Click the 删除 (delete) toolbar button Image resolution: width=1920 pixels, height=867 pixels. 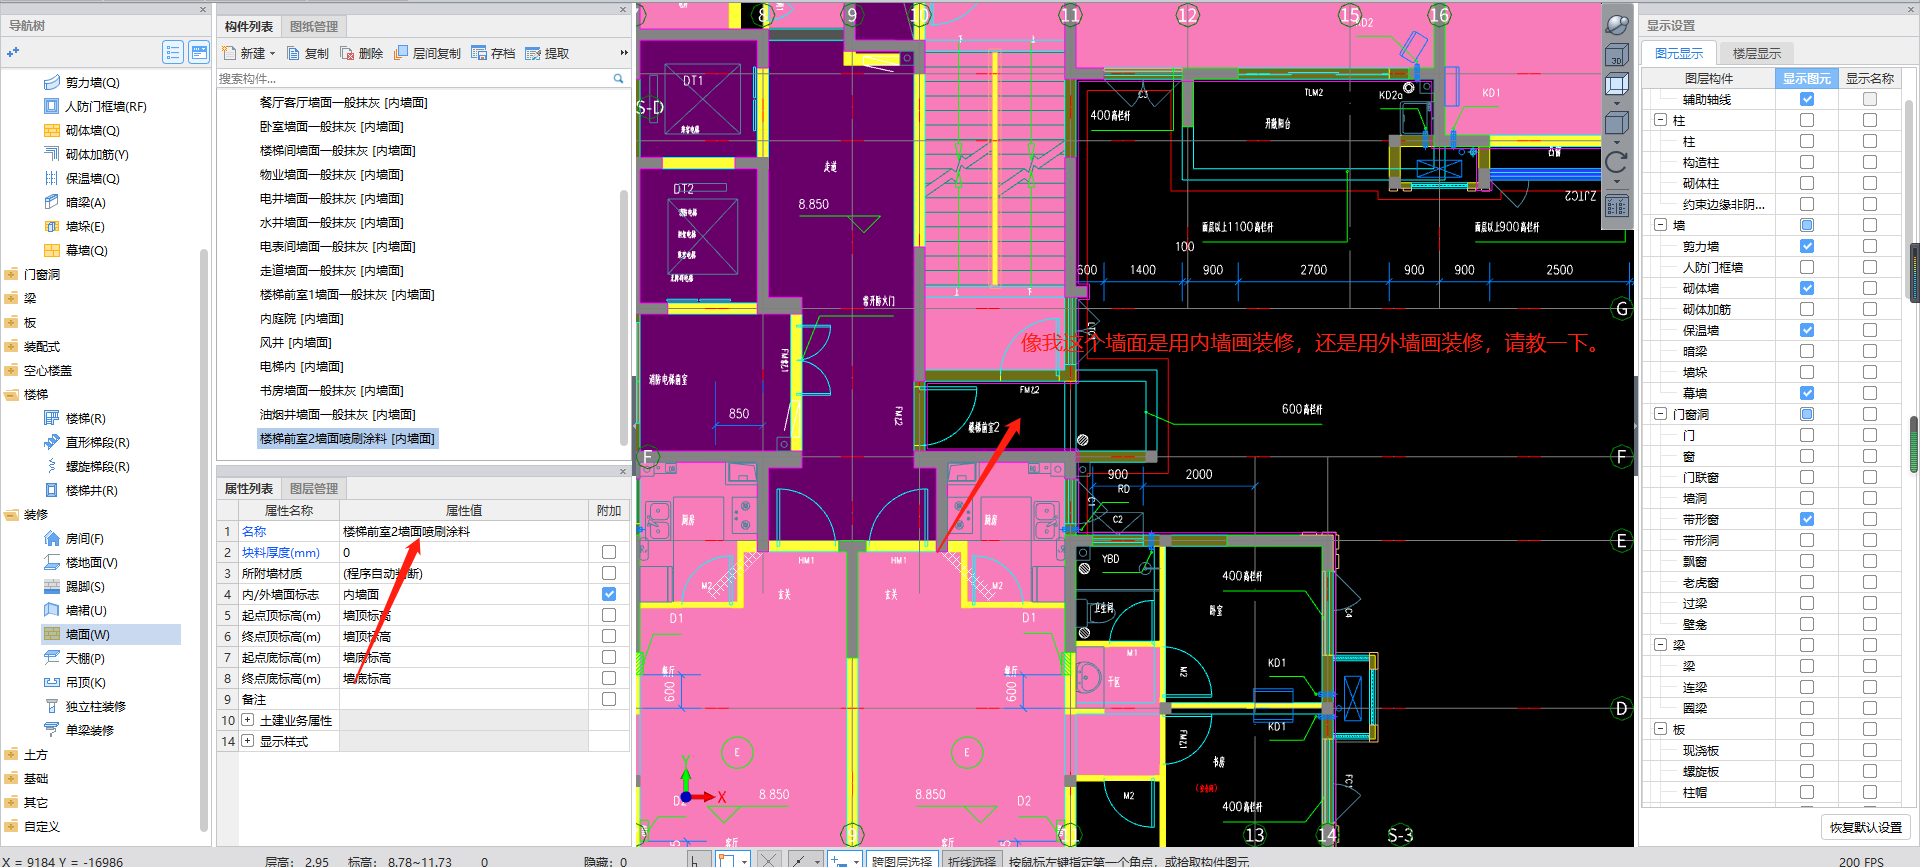362,53
